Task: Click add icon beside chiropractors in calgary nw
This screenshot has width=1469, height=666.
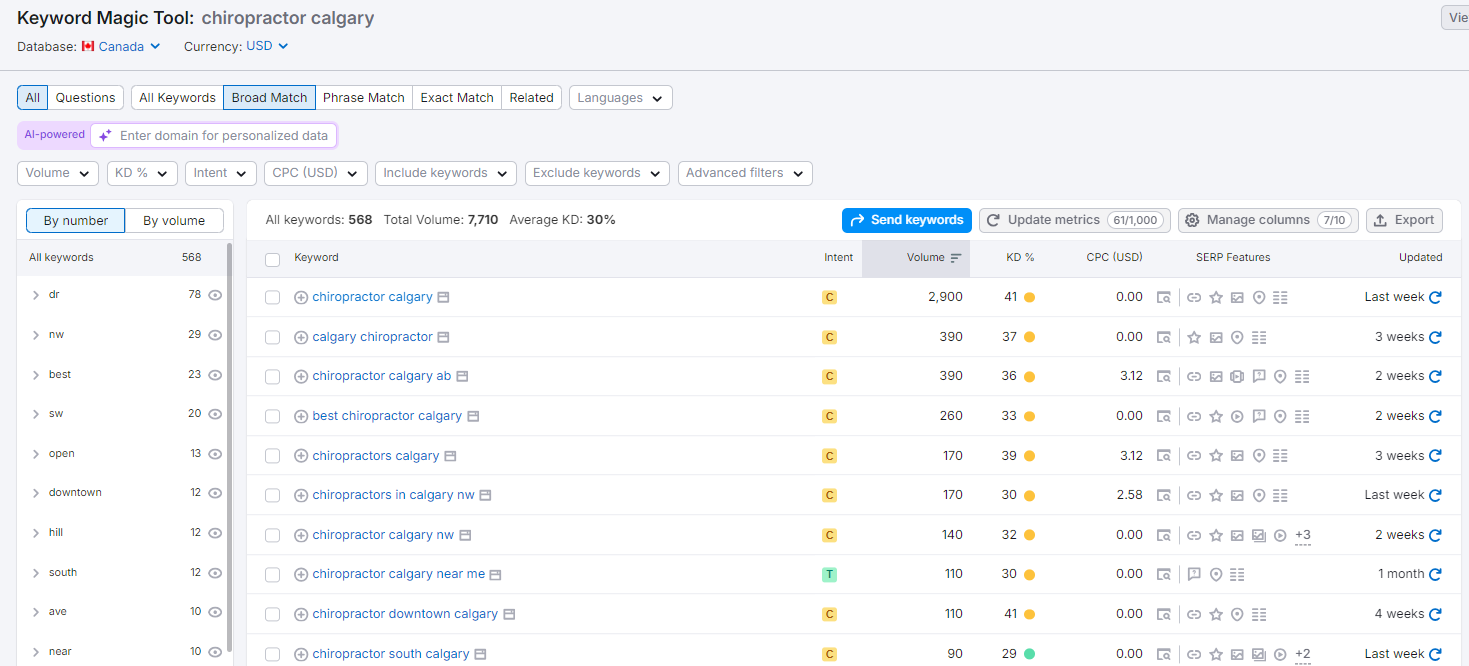Action: 301,495
